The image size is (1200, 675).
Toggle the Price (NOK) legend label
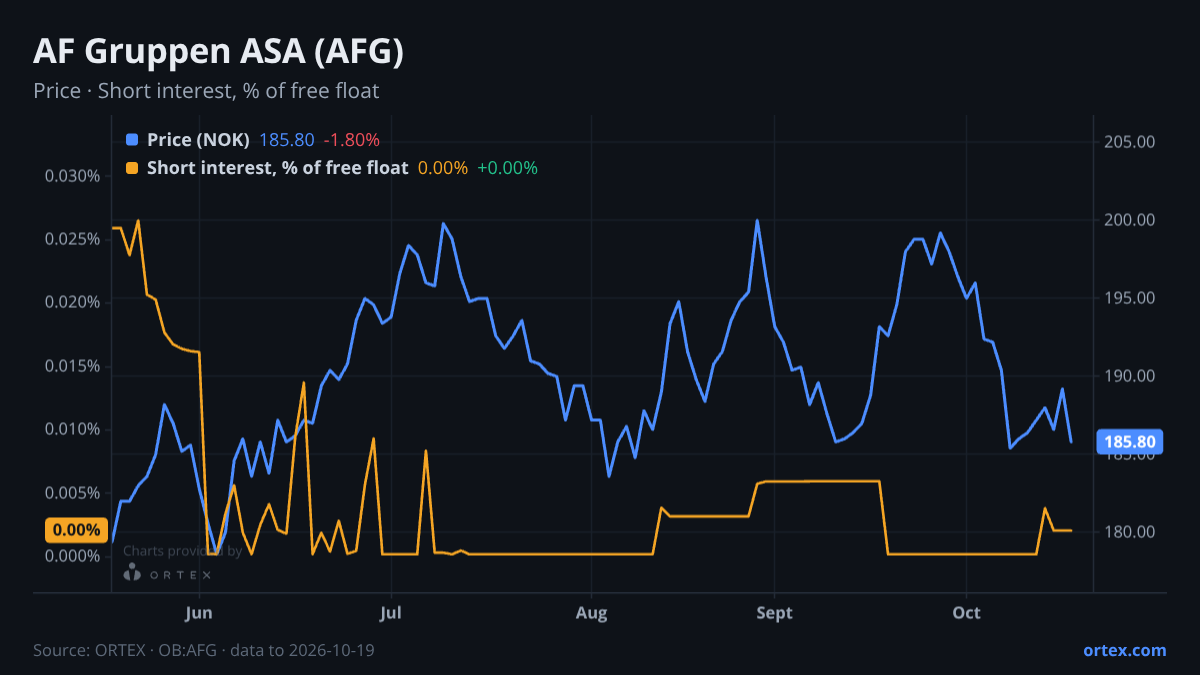(x=198, y=140)
